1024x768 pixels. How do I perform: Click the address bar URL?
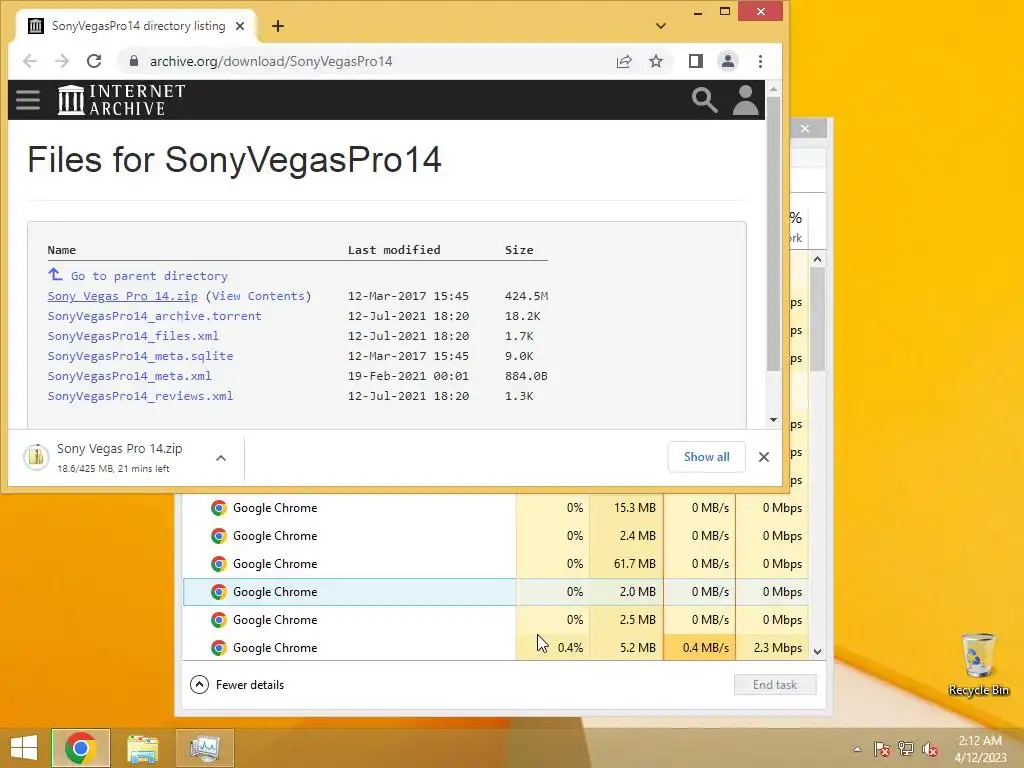pos(271,61)
